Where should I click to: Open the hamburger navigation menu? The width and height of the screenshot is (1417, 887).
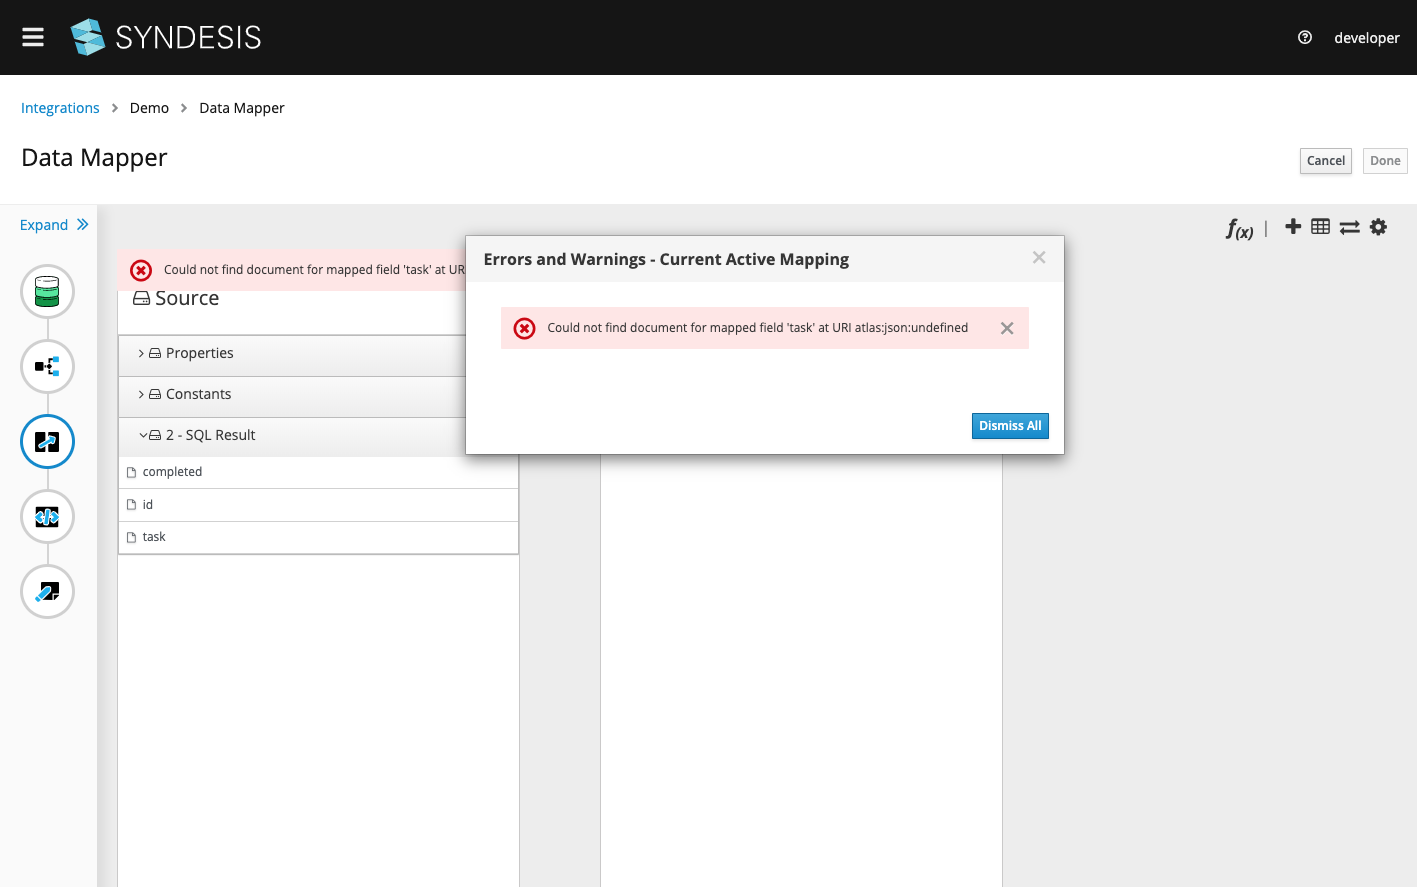tap(33, 37)
